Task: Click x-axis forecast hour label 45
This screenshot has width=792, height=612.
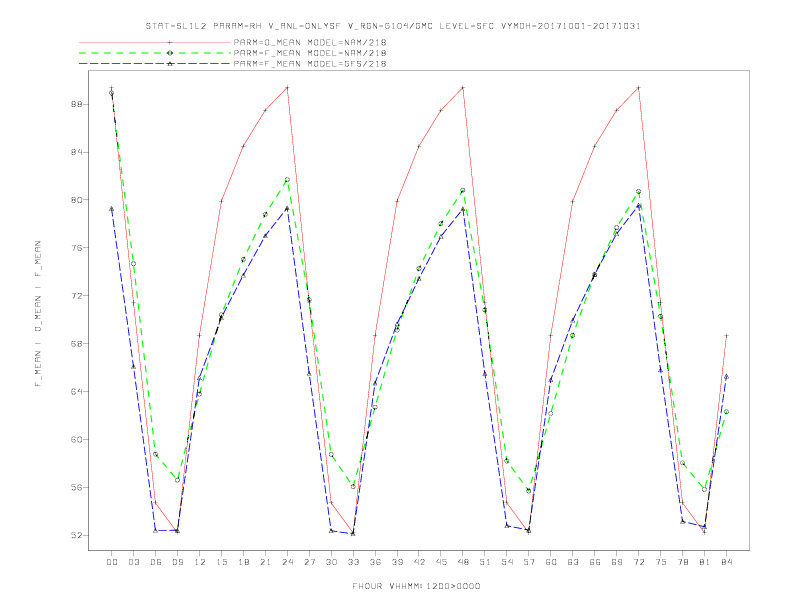Action: 441,562
